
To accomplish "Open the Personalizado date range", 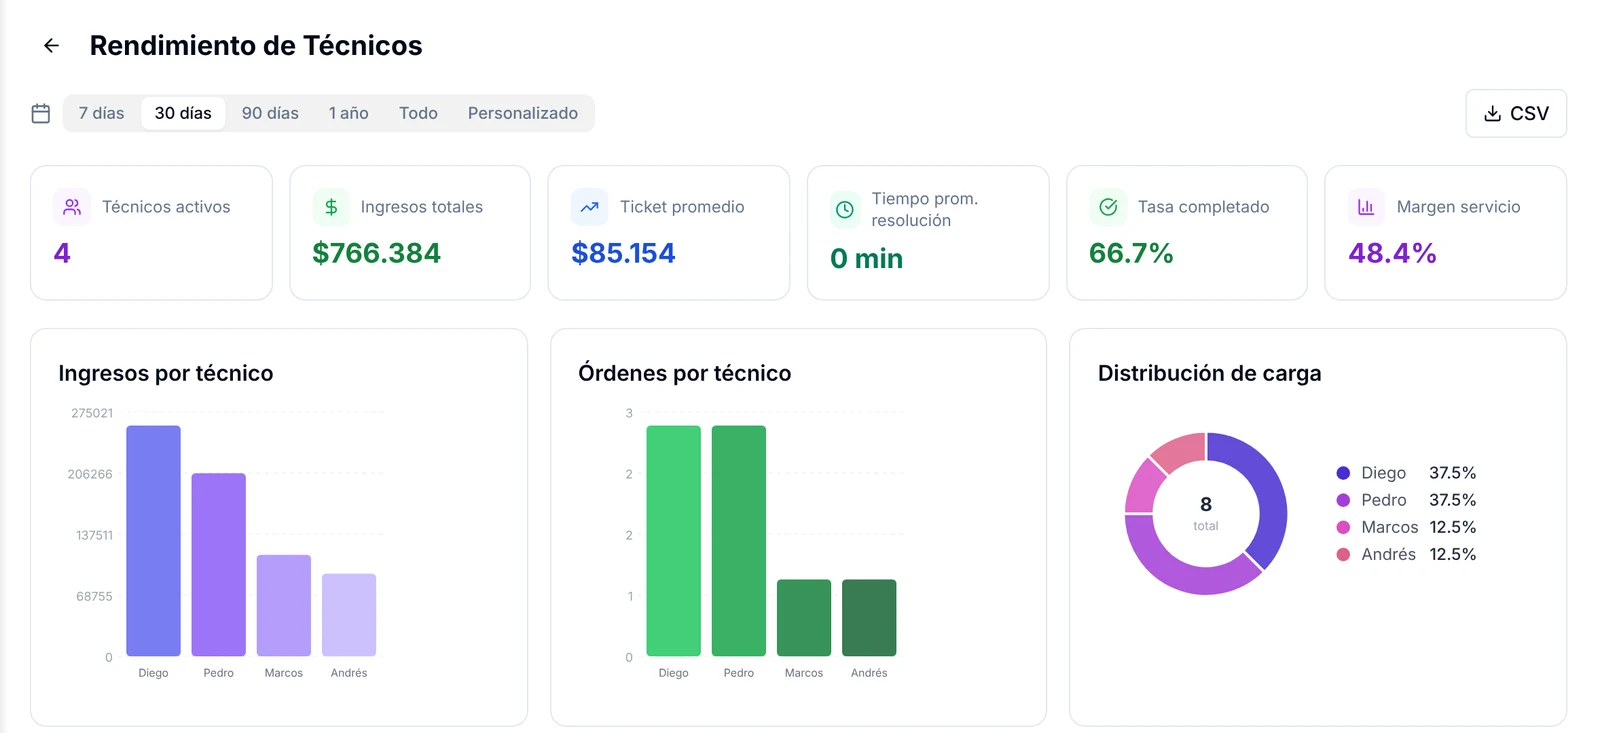I will pyautogui.click(x=523, y=113).
